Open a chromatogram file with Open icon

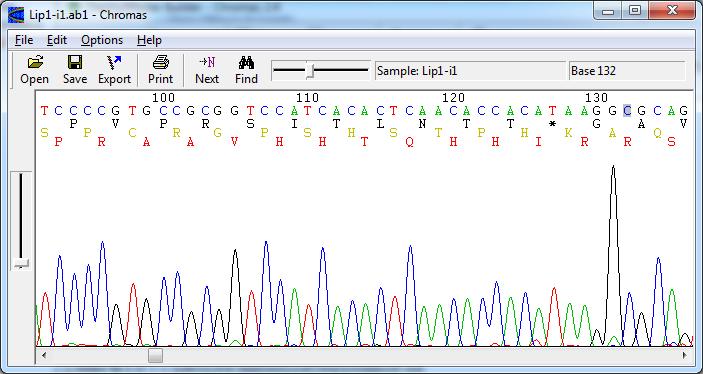[x=35, y=70]
